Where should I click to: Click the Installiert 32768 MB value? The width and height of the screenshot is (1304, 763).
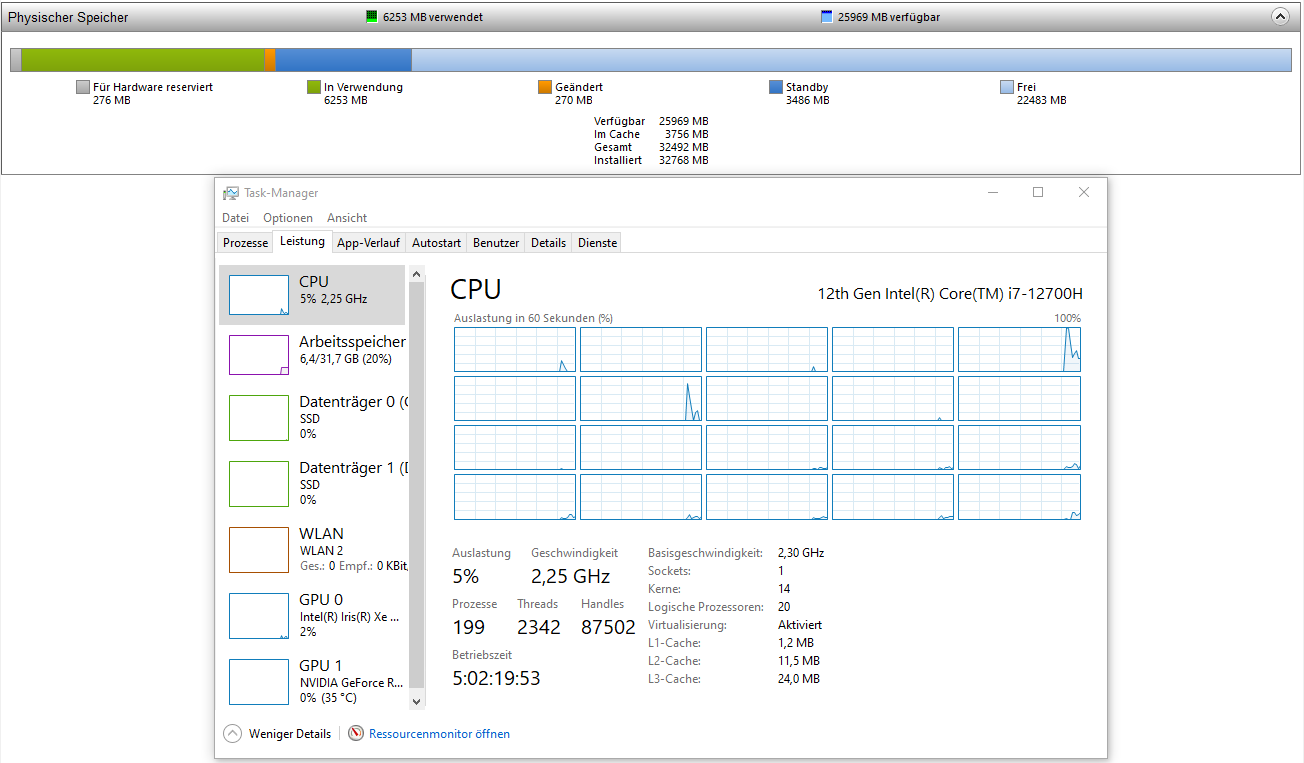coord(683,160)
